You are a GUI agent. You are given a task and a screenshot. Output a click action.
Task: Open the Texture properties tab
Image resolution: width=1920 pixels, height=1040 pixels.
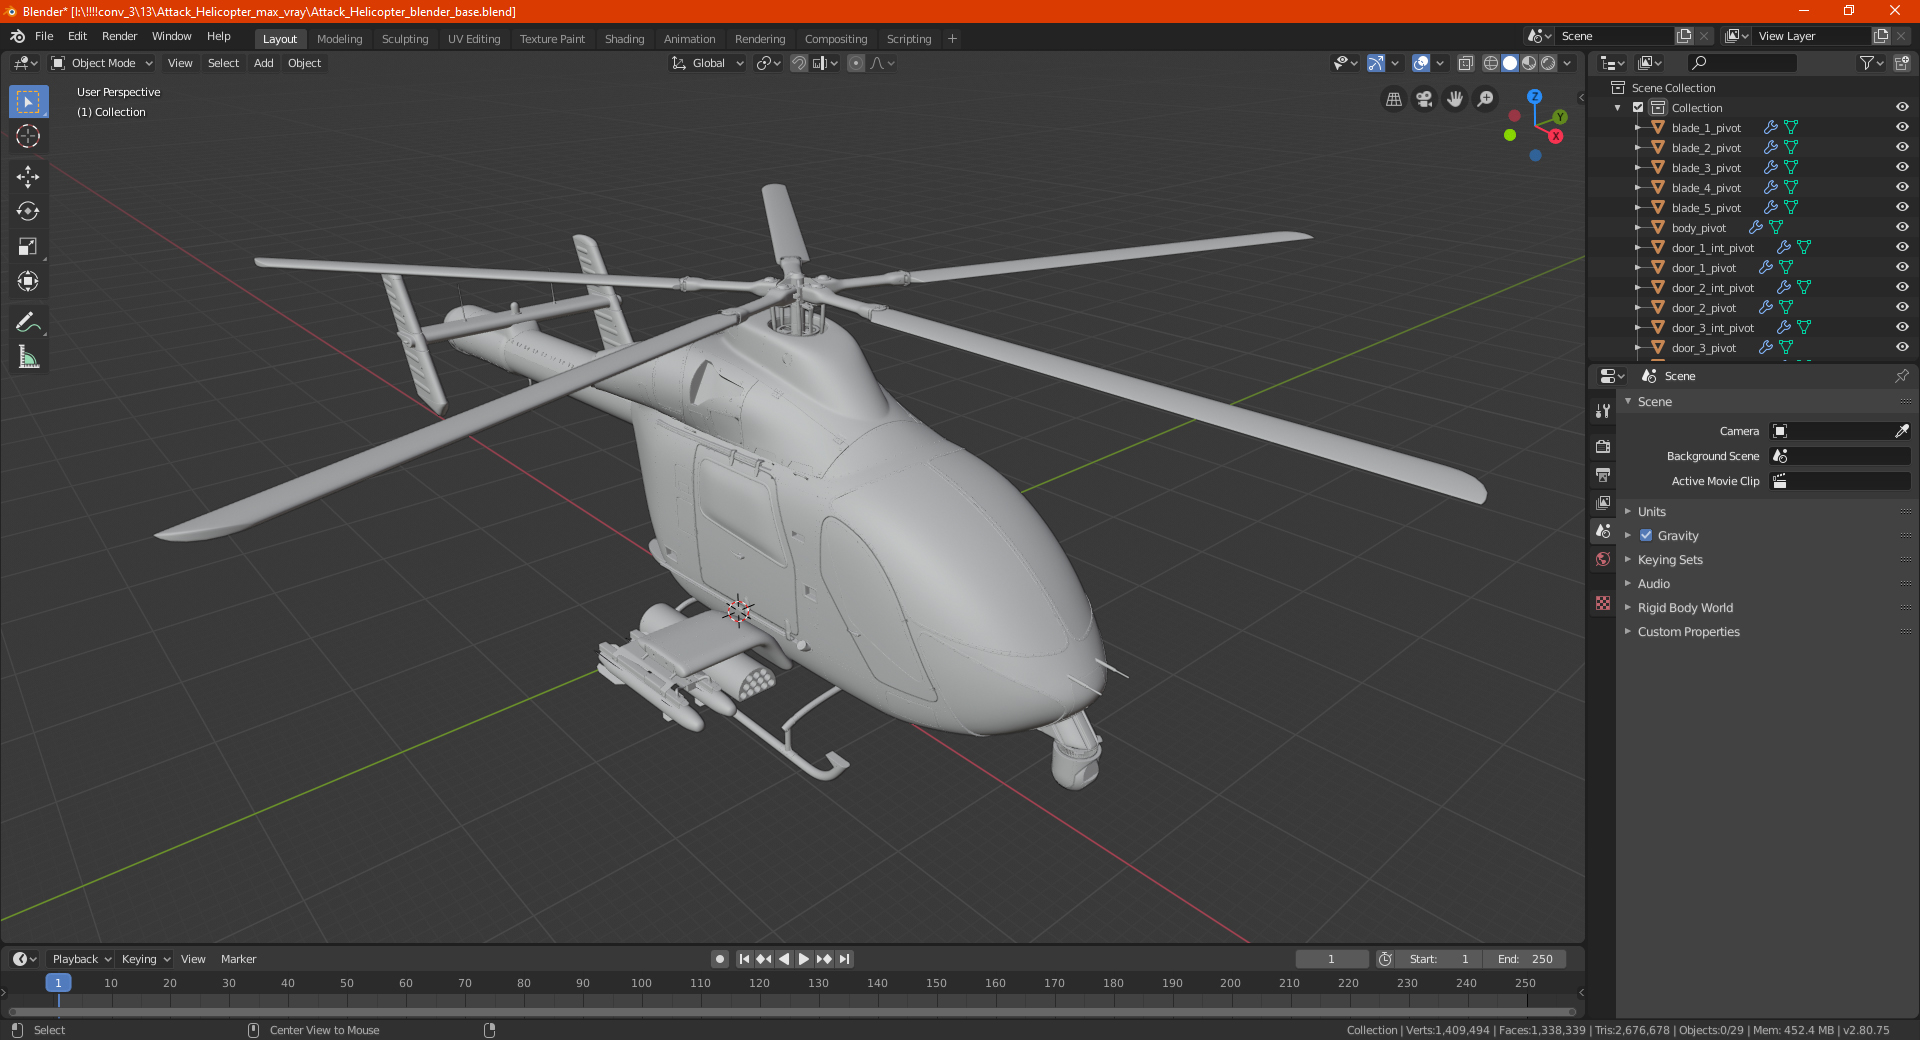click(x=1603, y=603)
